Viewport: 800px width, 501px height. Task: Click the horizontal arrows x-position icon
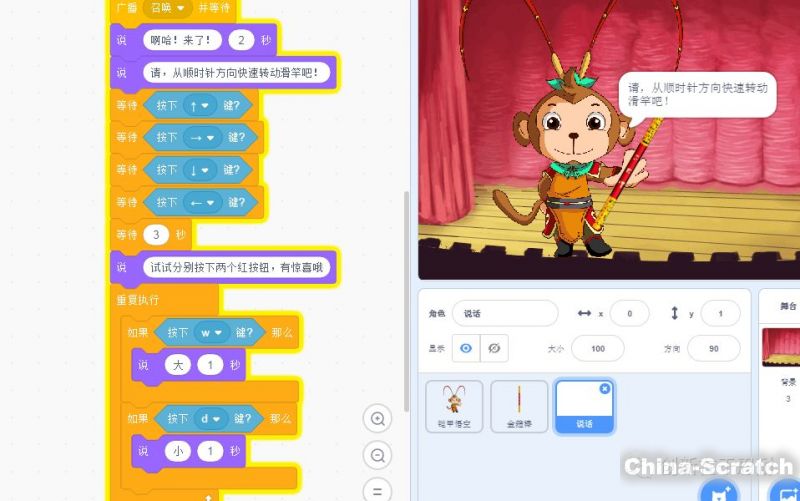584,313
